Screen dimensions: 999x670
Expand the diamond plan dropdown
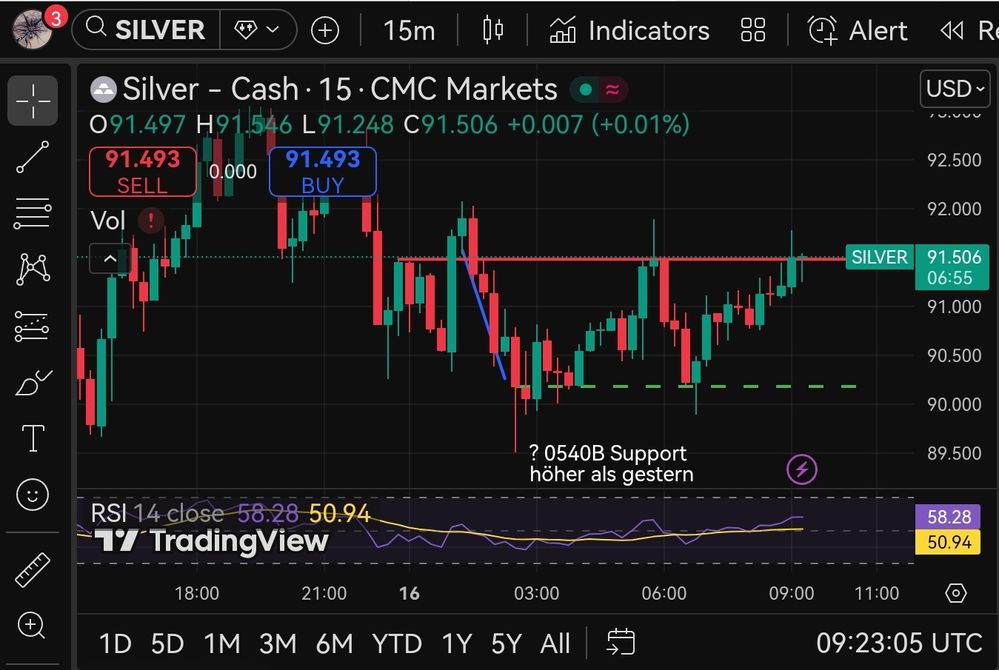click(x=258, y=29)
